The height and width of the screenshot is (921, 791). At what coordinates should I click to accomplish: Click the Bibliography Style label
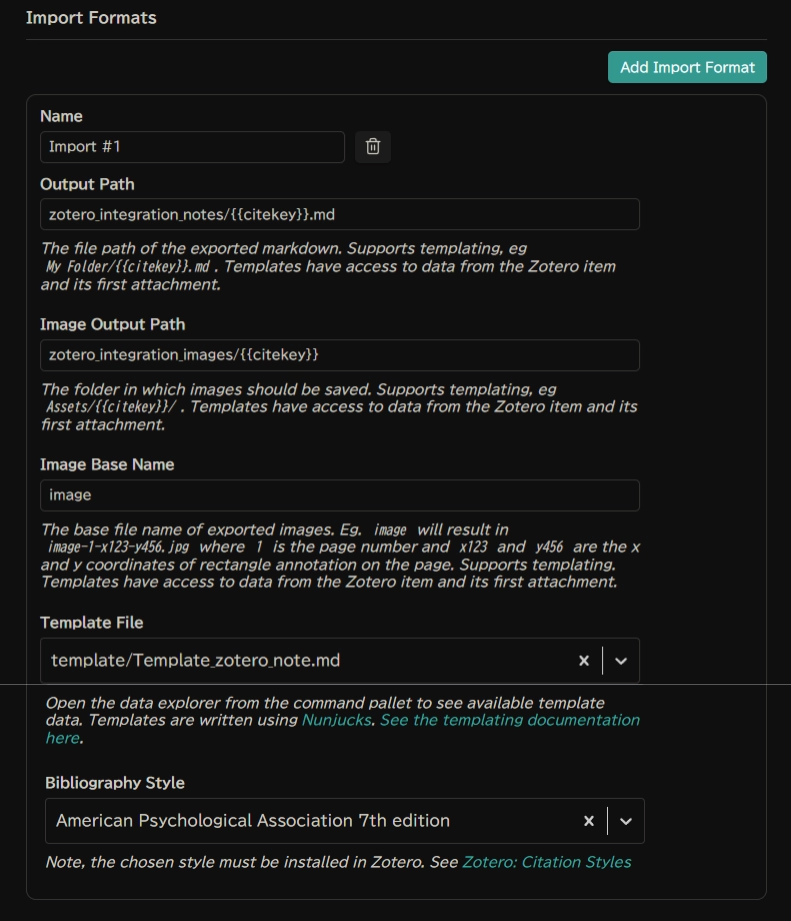[115, 783]
